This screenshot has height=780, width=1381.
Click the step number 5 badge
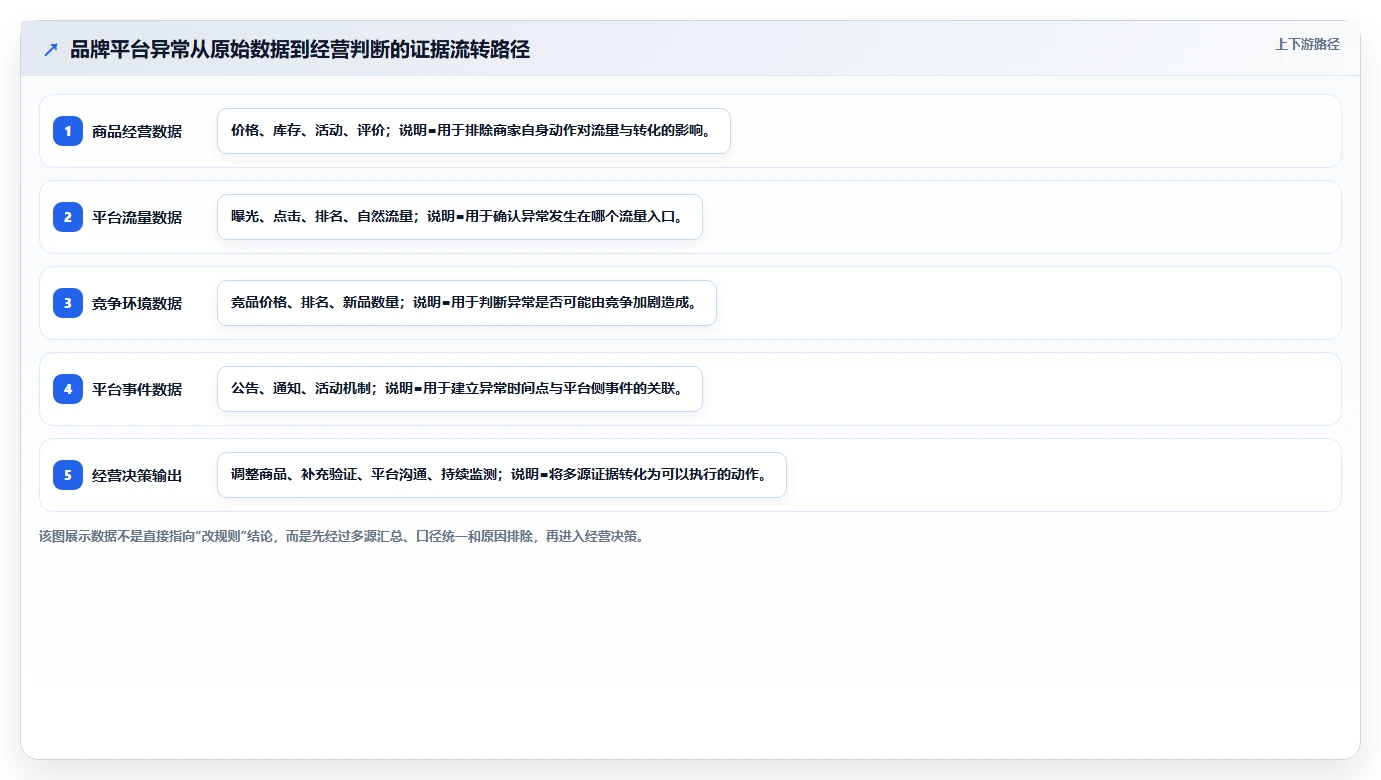point(68,475)
